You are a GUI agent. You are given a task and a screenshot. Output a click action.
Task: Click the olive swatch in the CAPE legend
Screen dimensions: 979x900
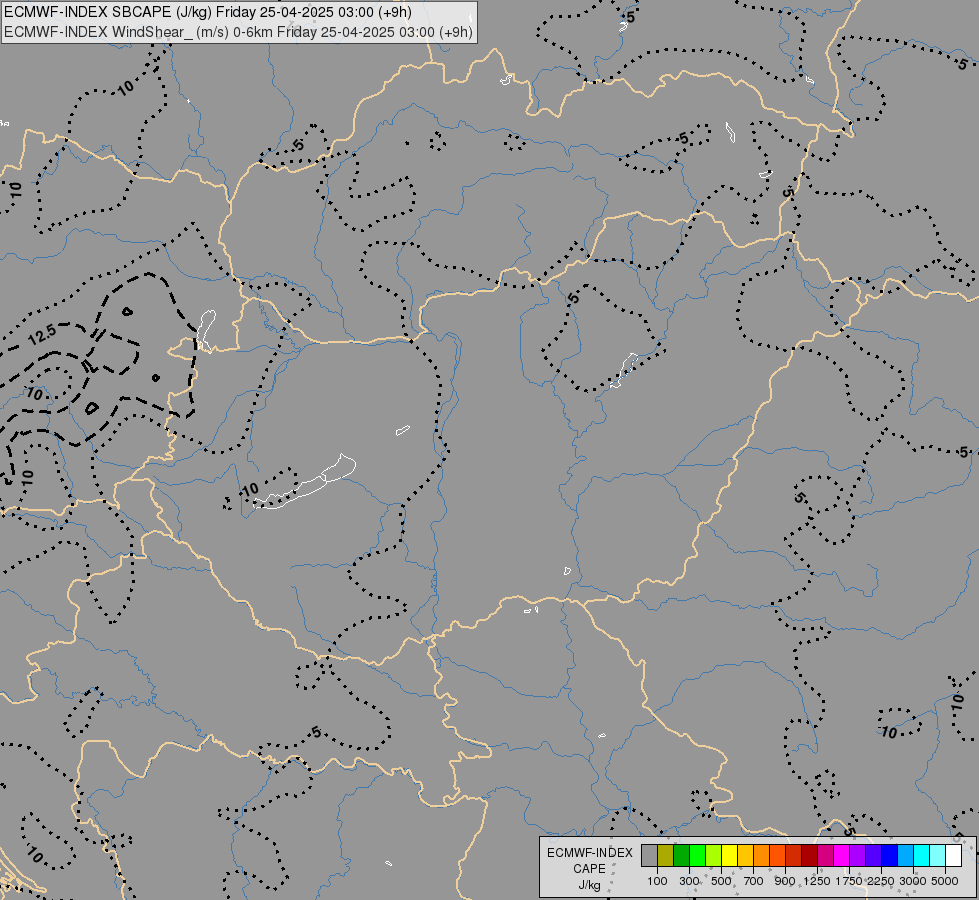665,856
